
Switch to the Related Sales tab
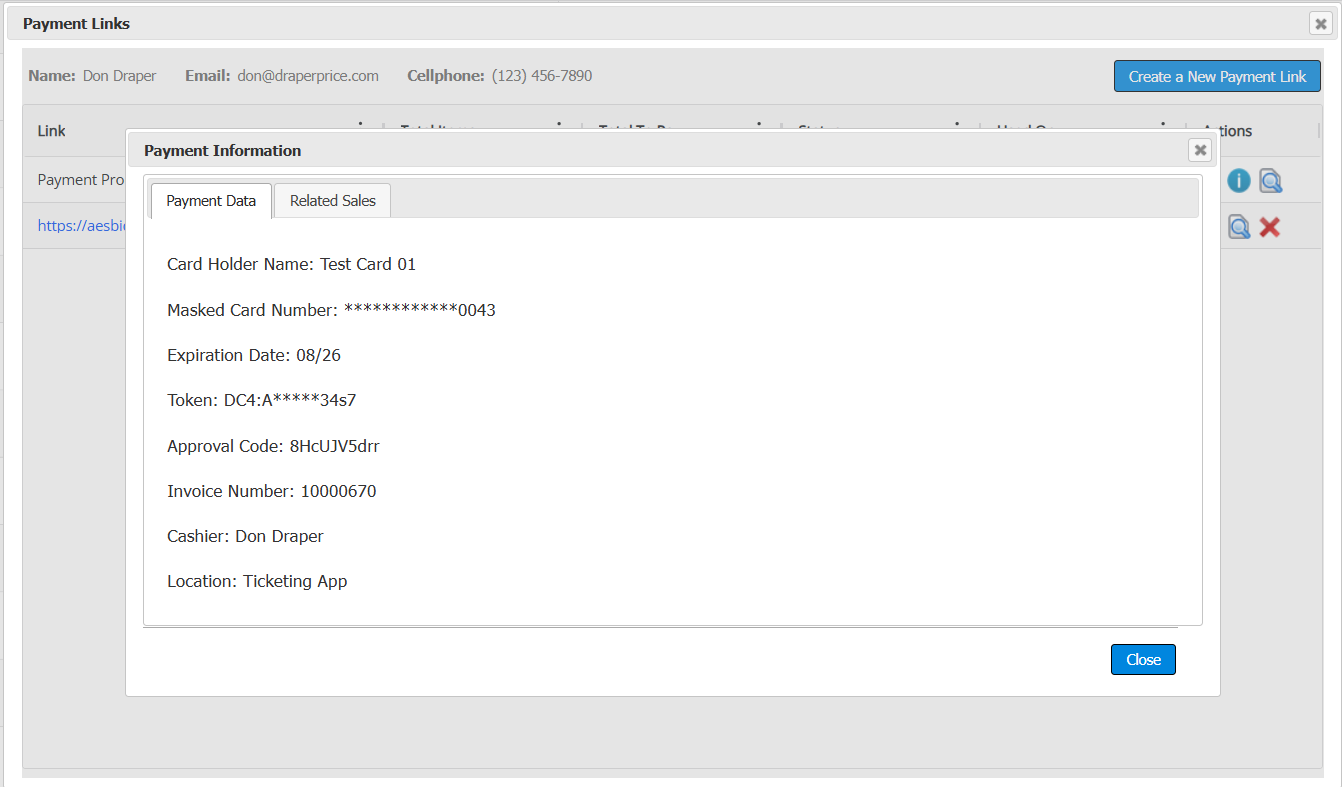[333, 201]
